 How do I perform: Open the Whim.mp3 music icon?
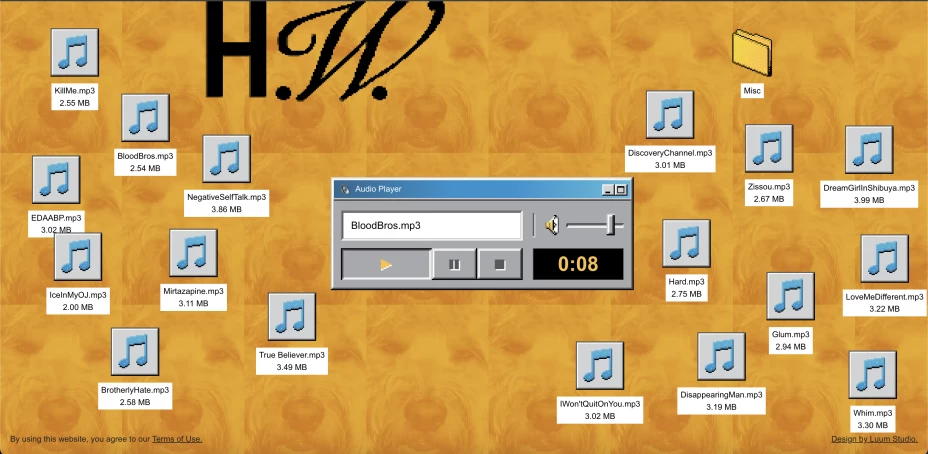(872, 375)
